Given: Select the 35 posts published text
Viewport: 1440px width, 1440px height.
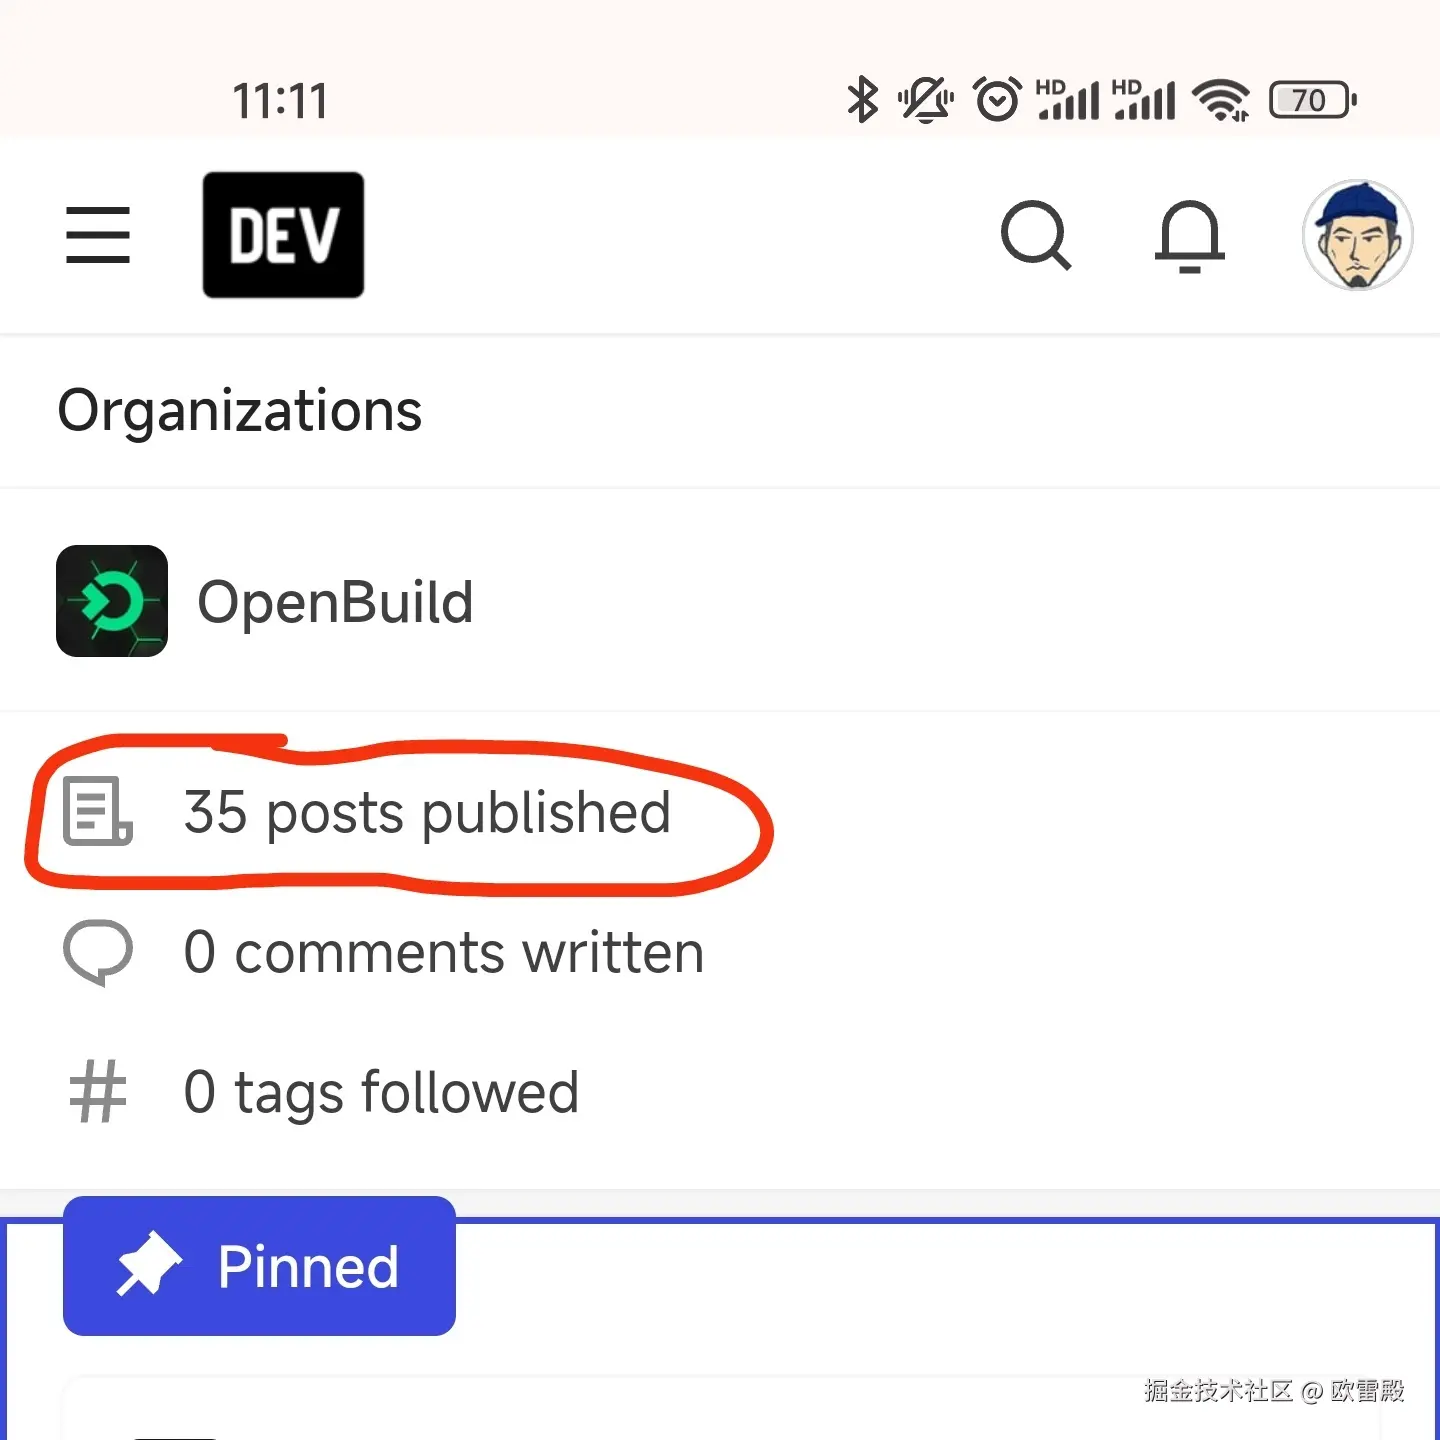Looking at the screenshot, I should [x=427, y=812].
